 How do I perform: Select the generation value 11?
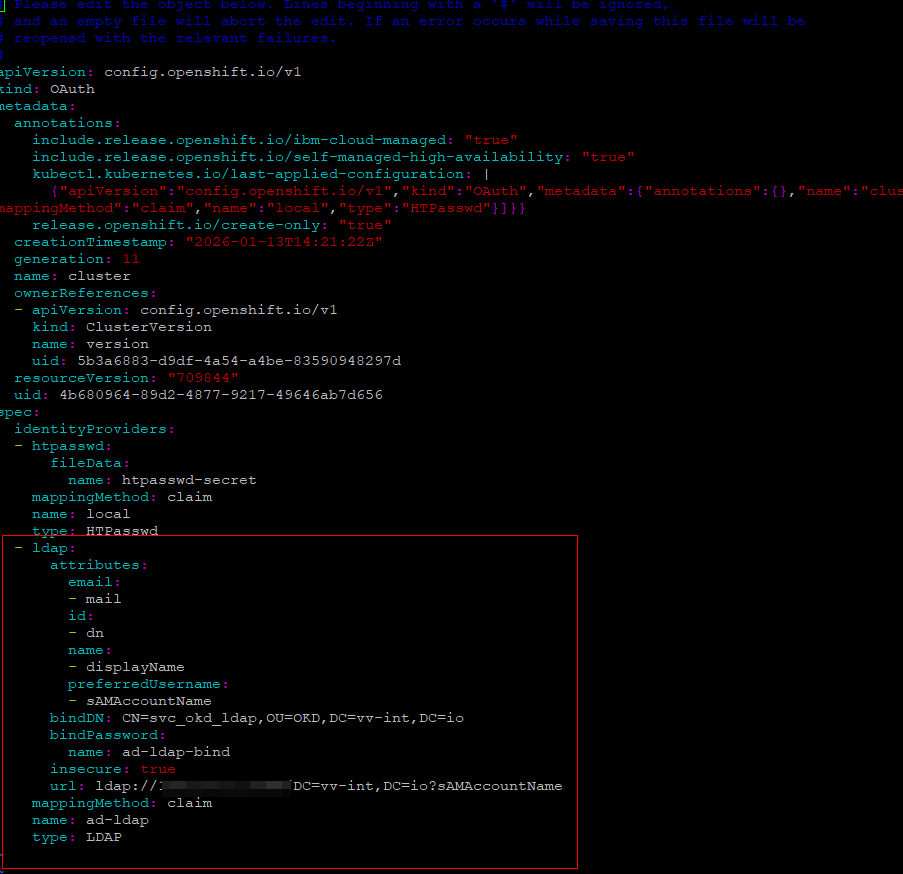pos(131,259)
